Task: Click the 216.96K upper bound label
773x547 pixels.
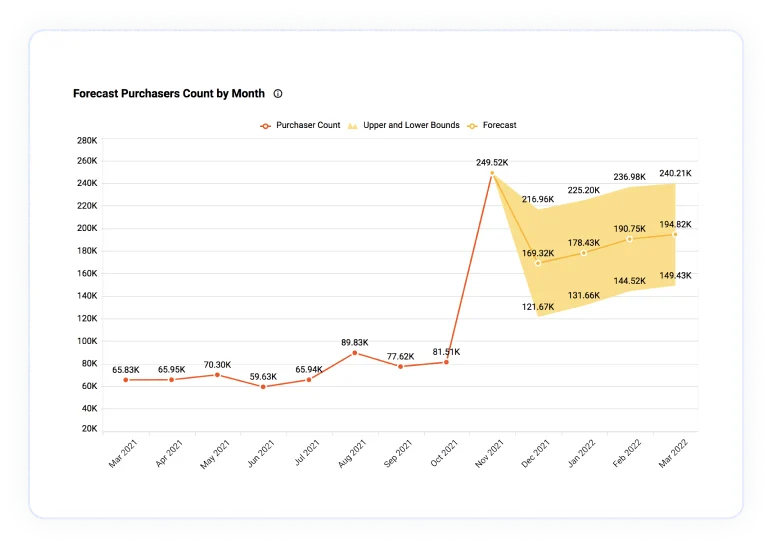Action: (x=538, y=200)
